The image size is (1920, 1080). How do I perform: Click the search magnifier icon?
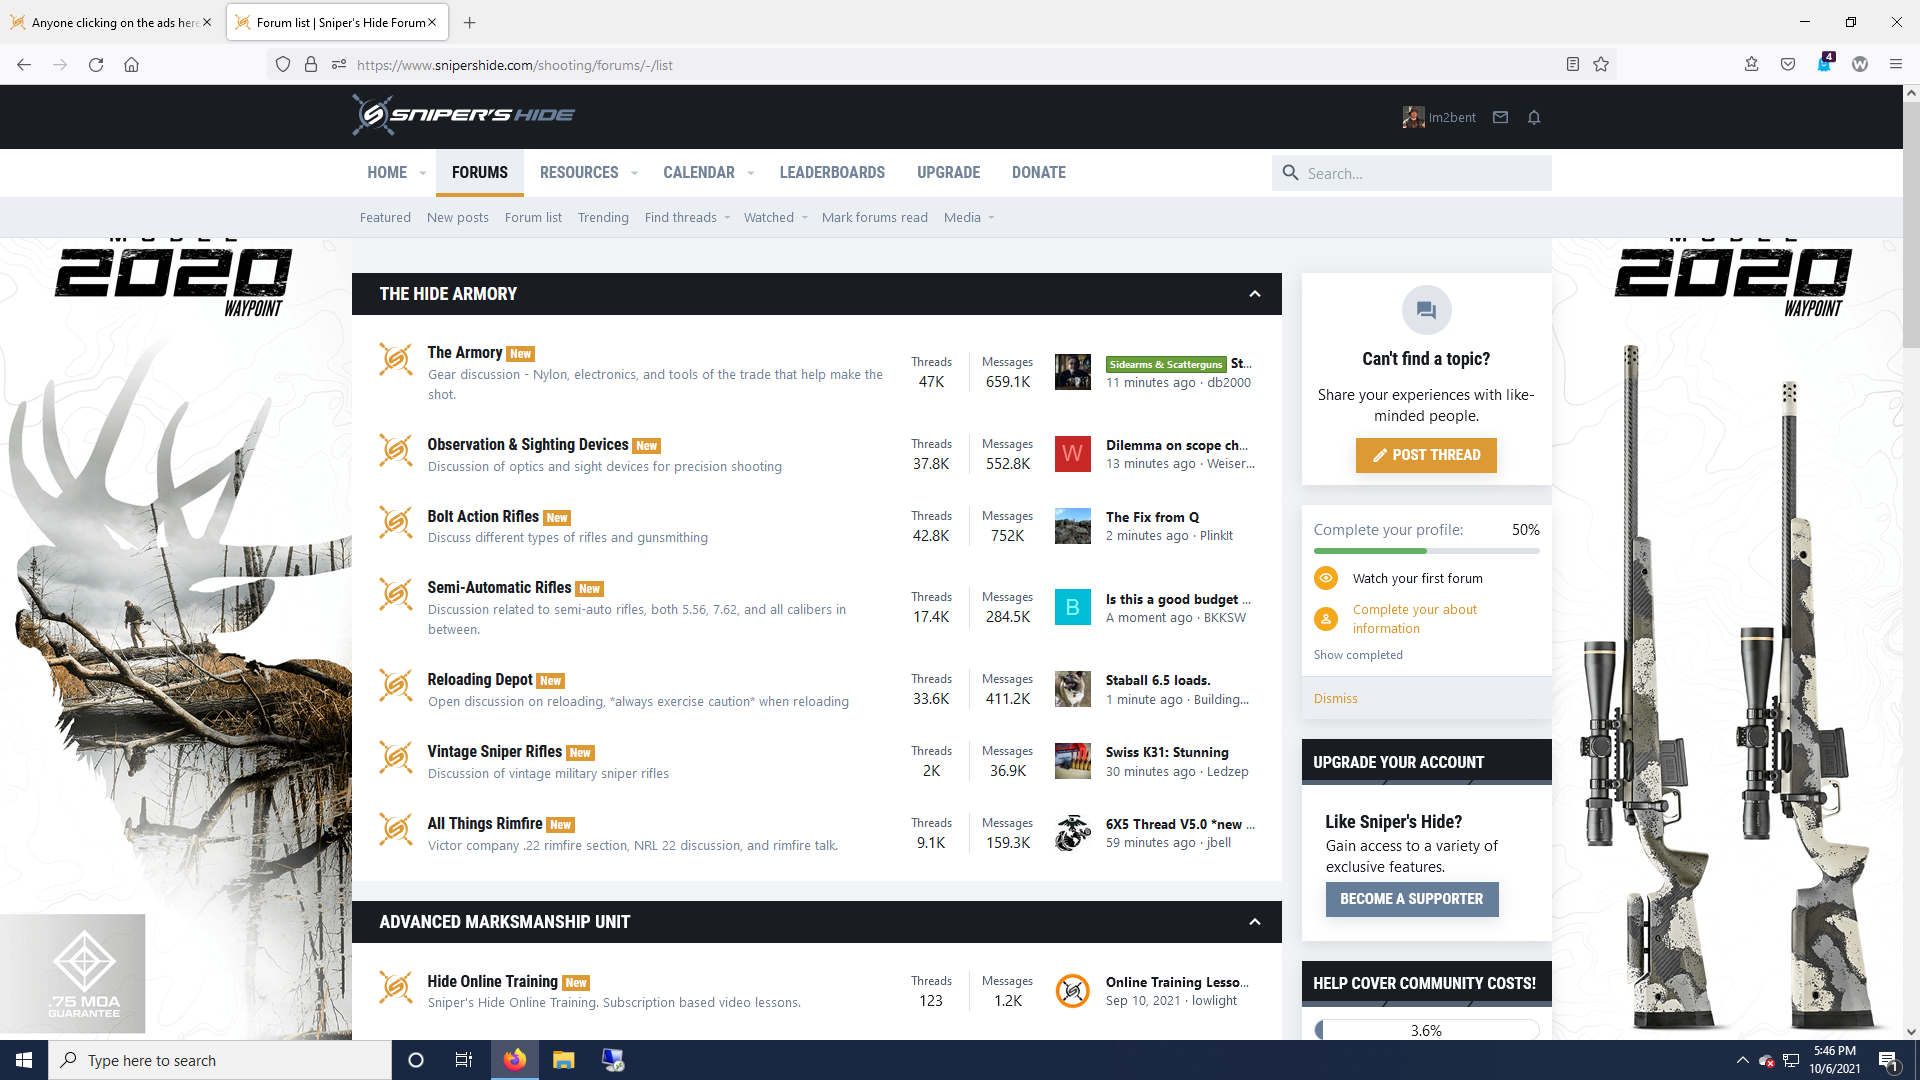(1290, 173)
